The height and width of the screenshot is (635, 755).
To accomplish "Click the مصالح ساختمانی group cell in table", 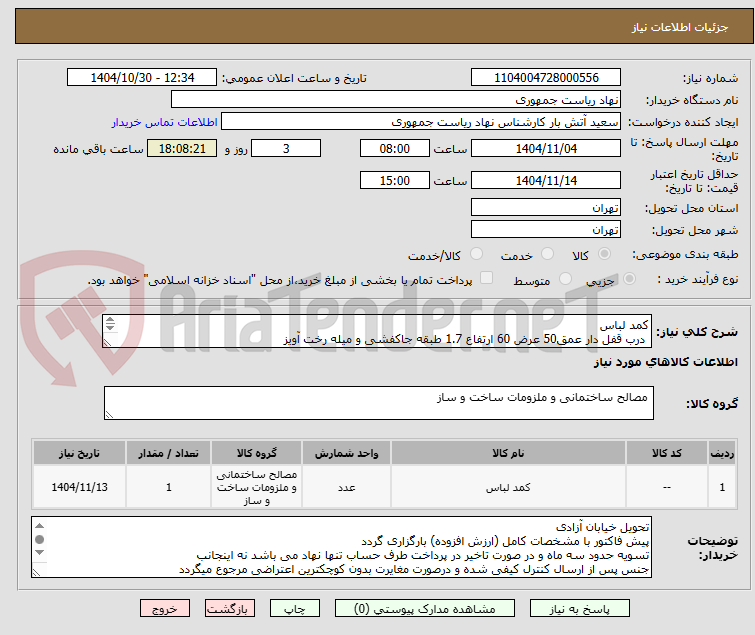I will coord(257,487).
